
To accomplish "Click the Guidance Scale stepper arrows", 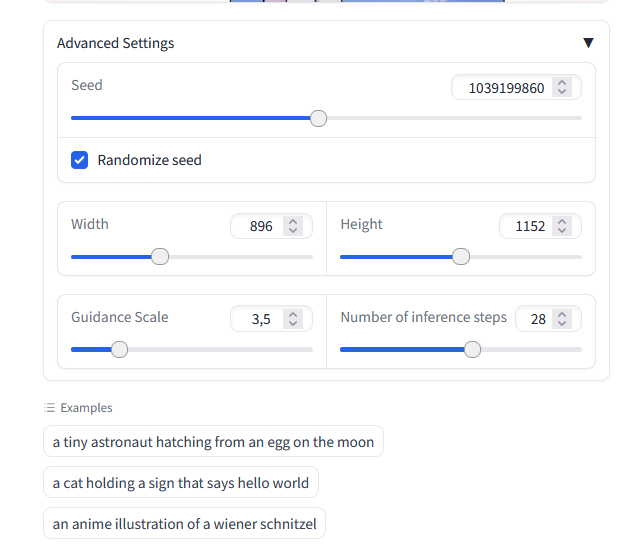I will (x=293, y=319).
